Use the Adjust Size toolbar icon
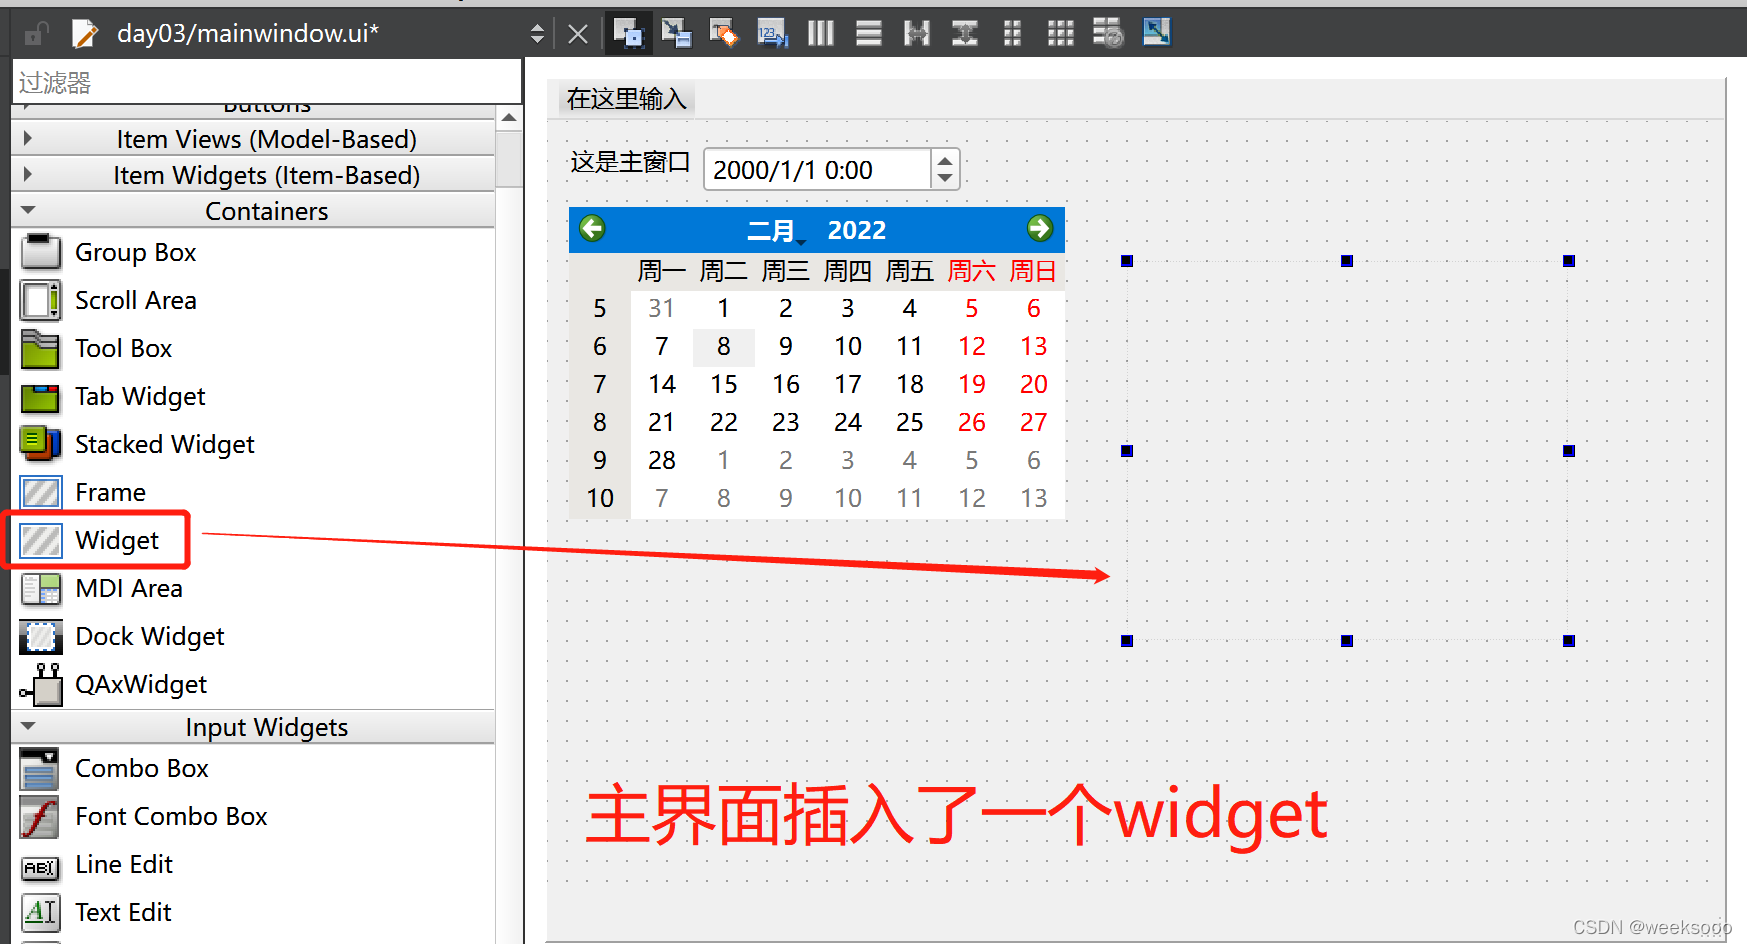 pos(1157,32)
